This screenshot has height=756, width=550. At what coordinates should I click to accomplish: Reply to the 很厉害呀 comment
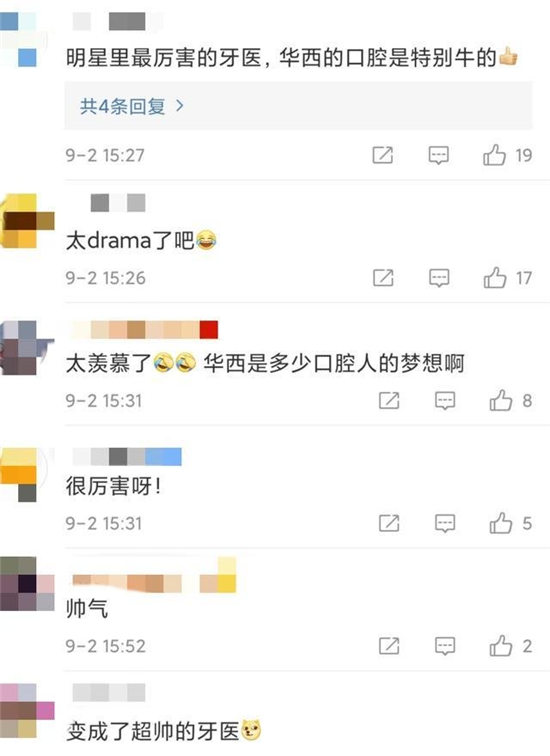click(445, 524)
